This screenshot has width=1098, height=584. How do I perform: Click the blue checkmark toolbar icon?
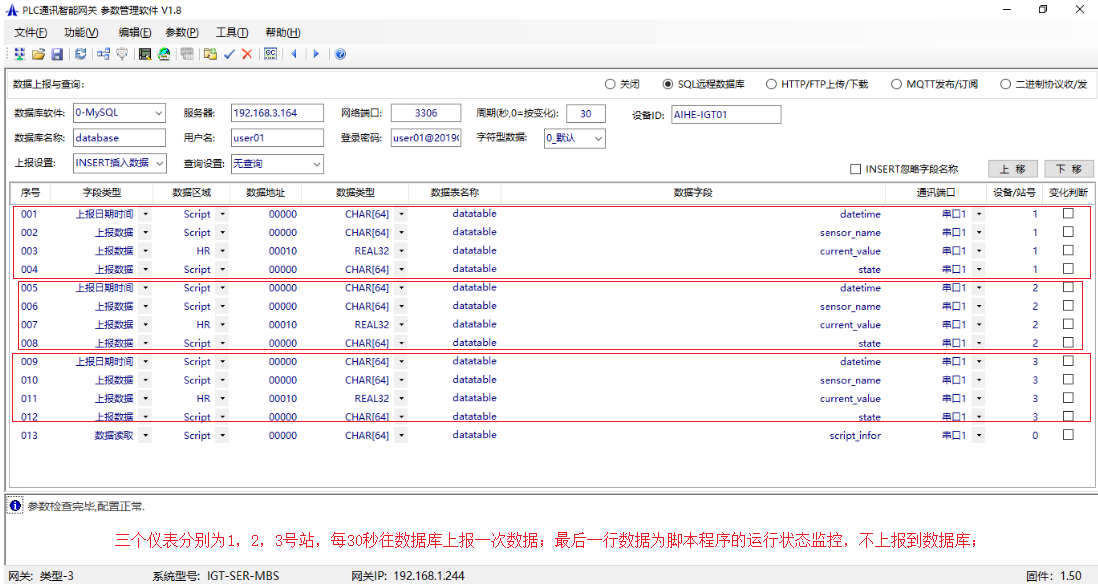[229, 54]
